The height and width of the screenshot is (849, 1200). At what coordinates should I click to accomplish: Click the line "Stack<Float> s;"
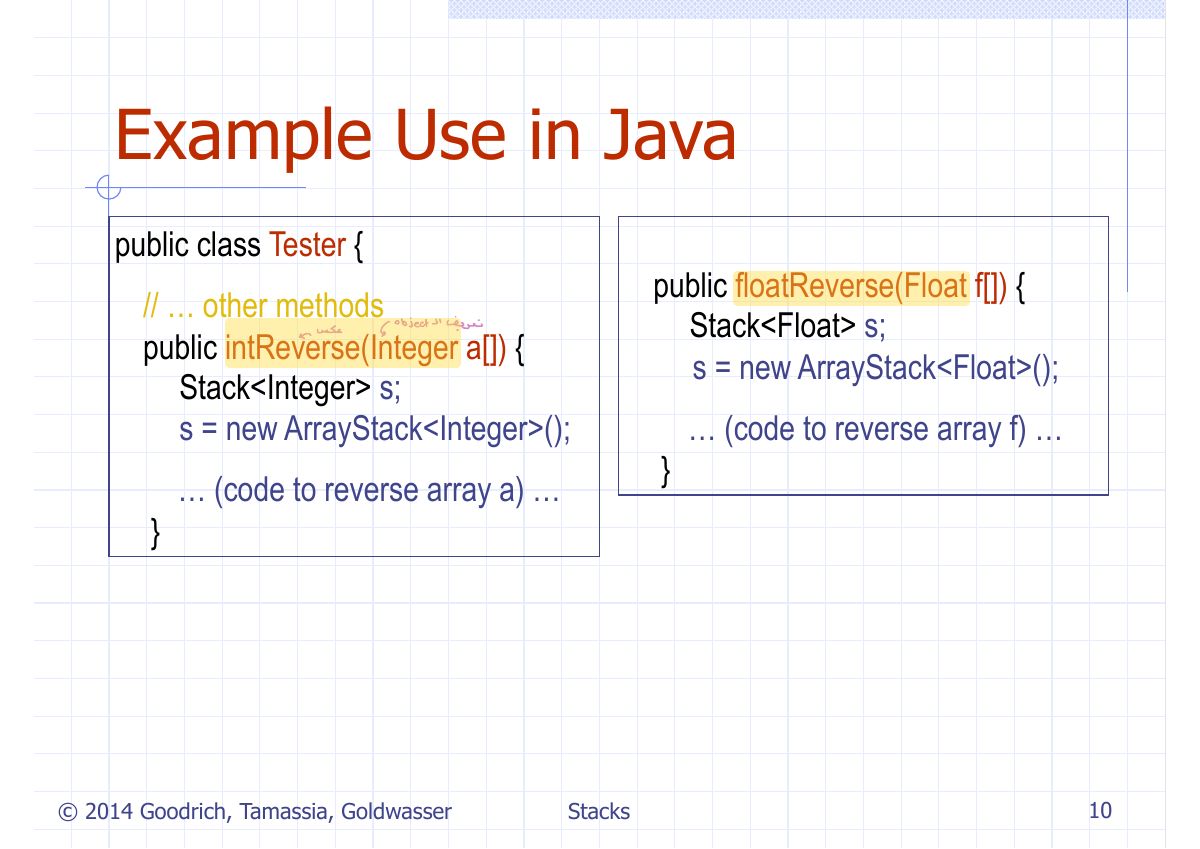click(788, 326)
